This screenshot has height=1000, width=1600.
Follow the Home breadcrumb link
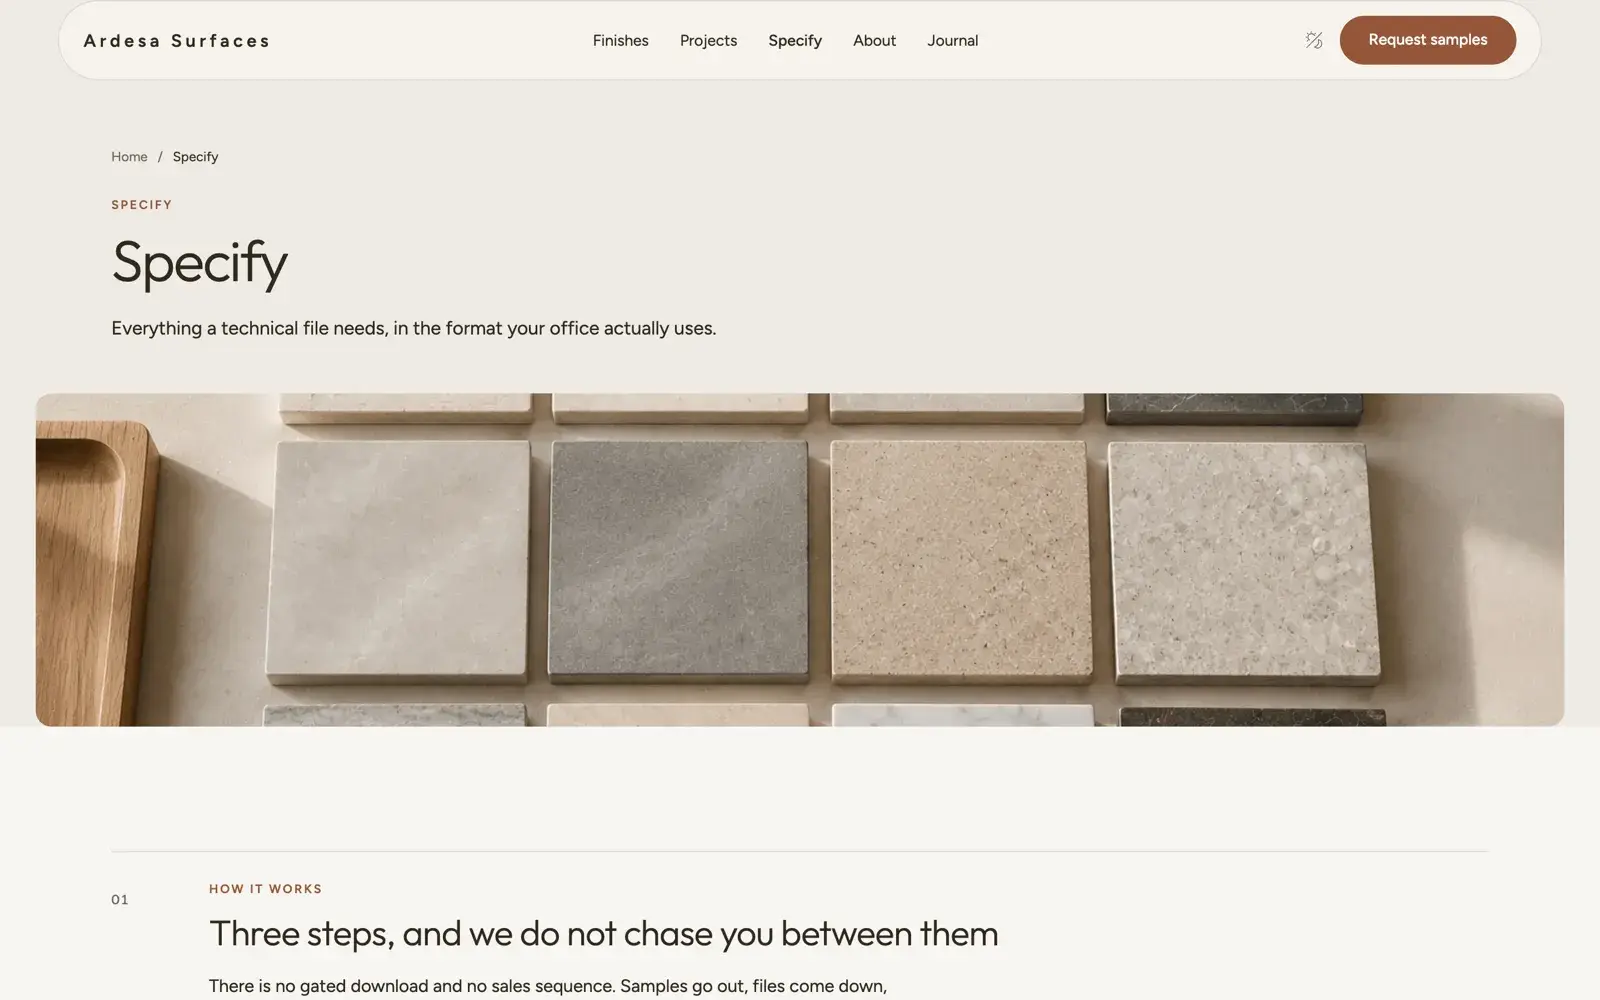click(129, 157)
